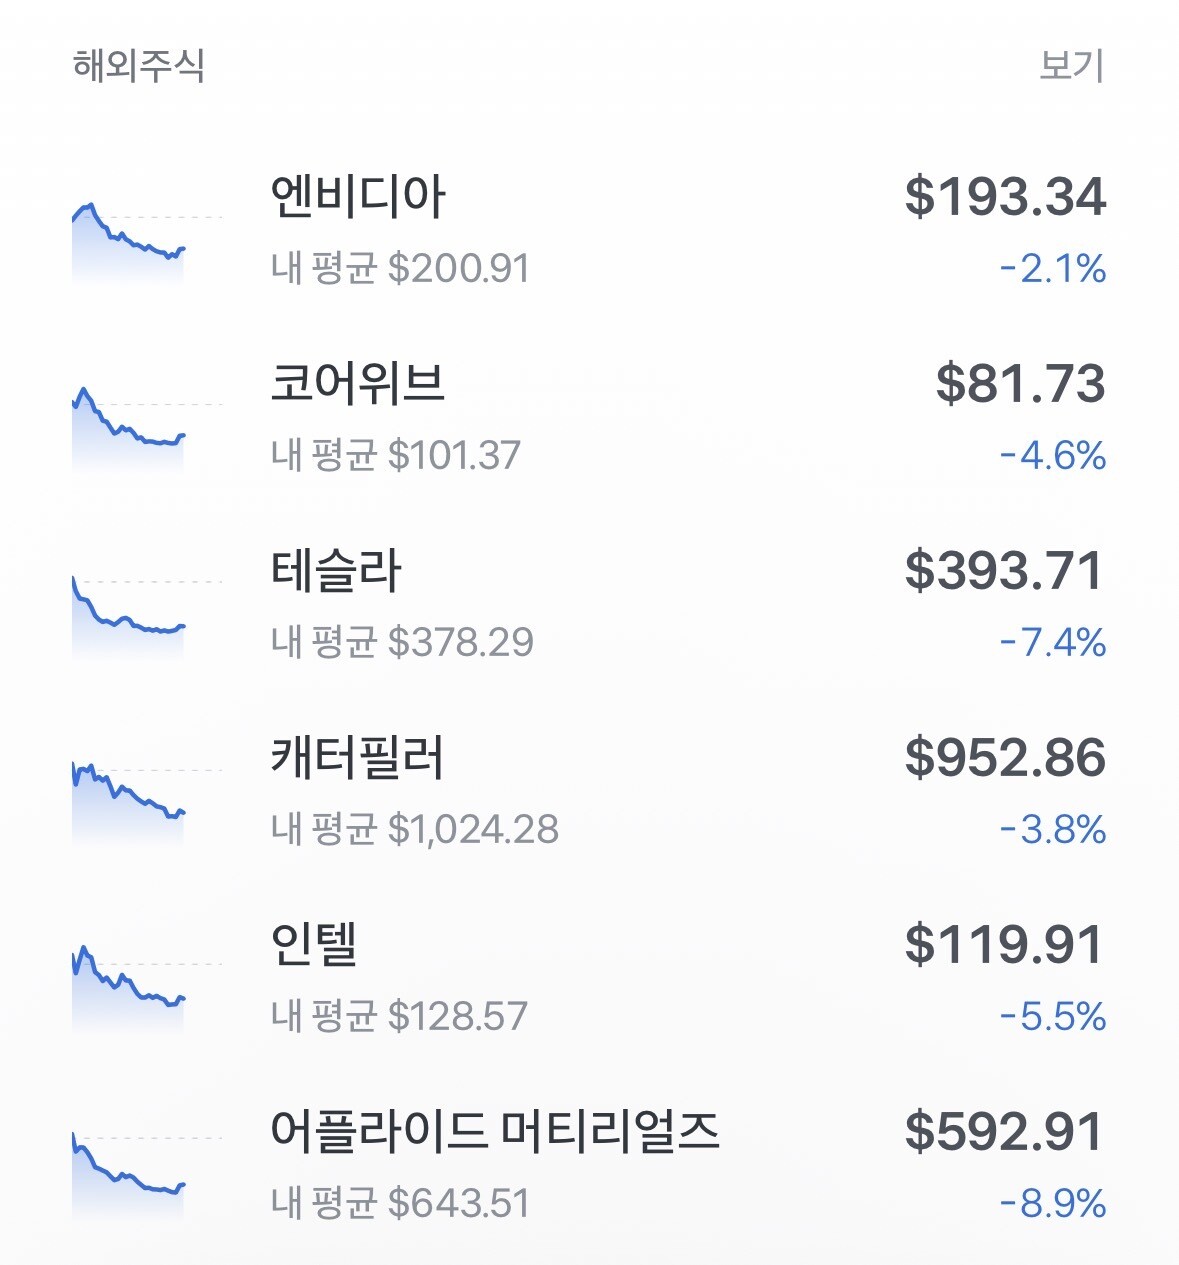Screen dimensions: 1179x1265
Task: Open the 테슬라 mini price chart
Action: coord(147,616)
